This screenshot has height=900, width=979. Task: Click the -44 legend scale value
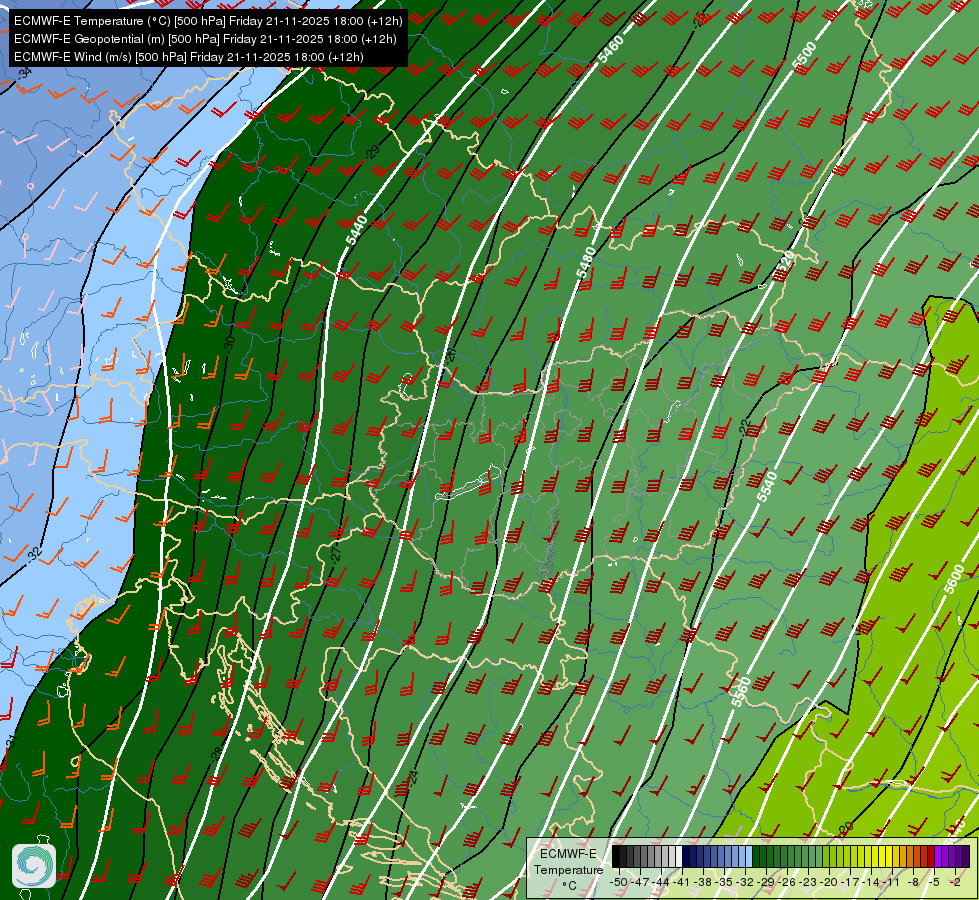[x=661, y=882]
